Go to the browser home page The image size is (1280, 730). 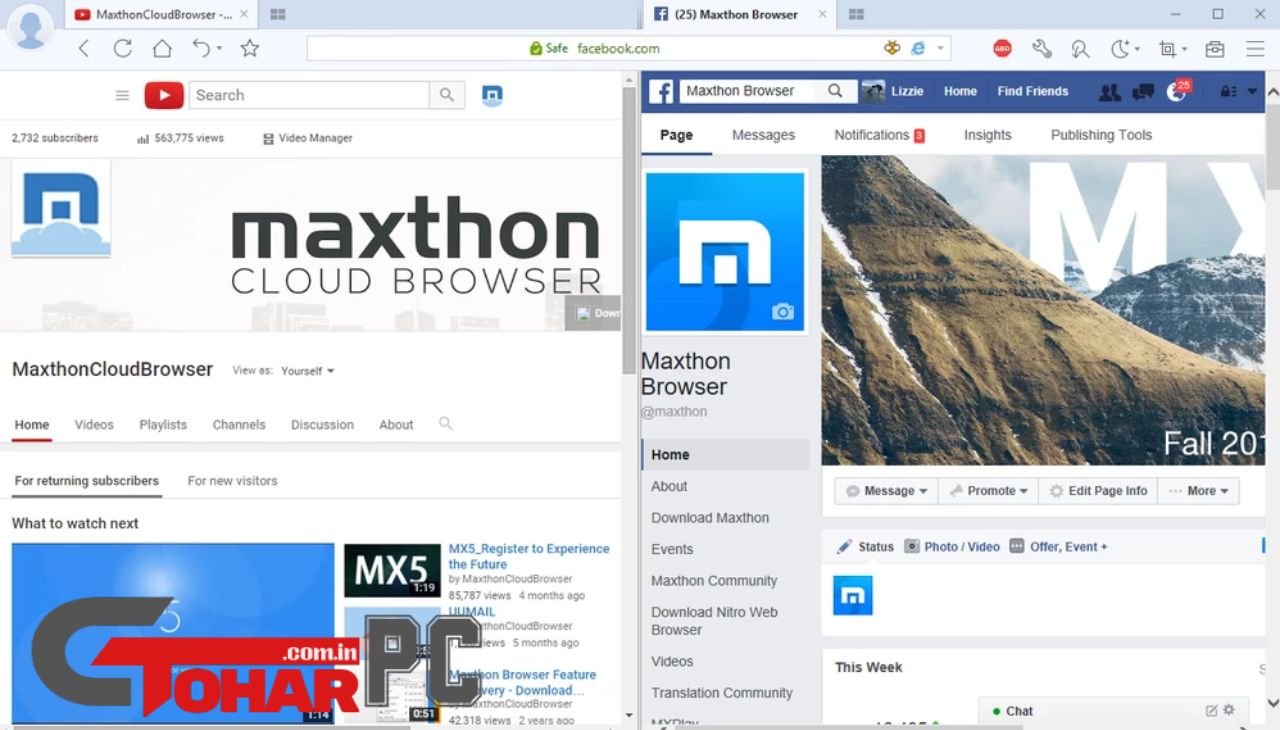pos(162,48)
